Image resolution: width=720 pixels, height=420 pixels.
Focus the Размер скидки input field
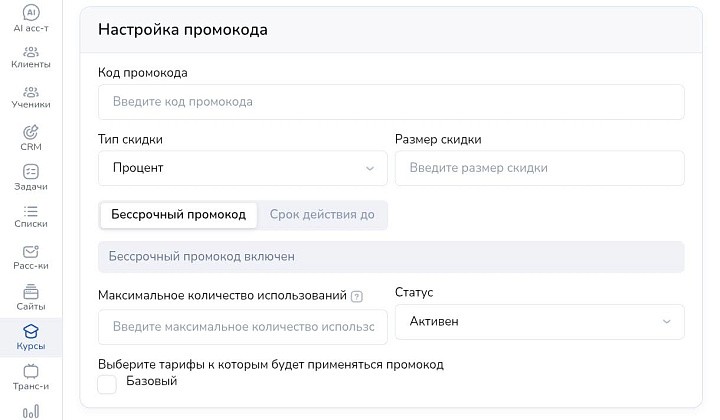click(540, 168)
